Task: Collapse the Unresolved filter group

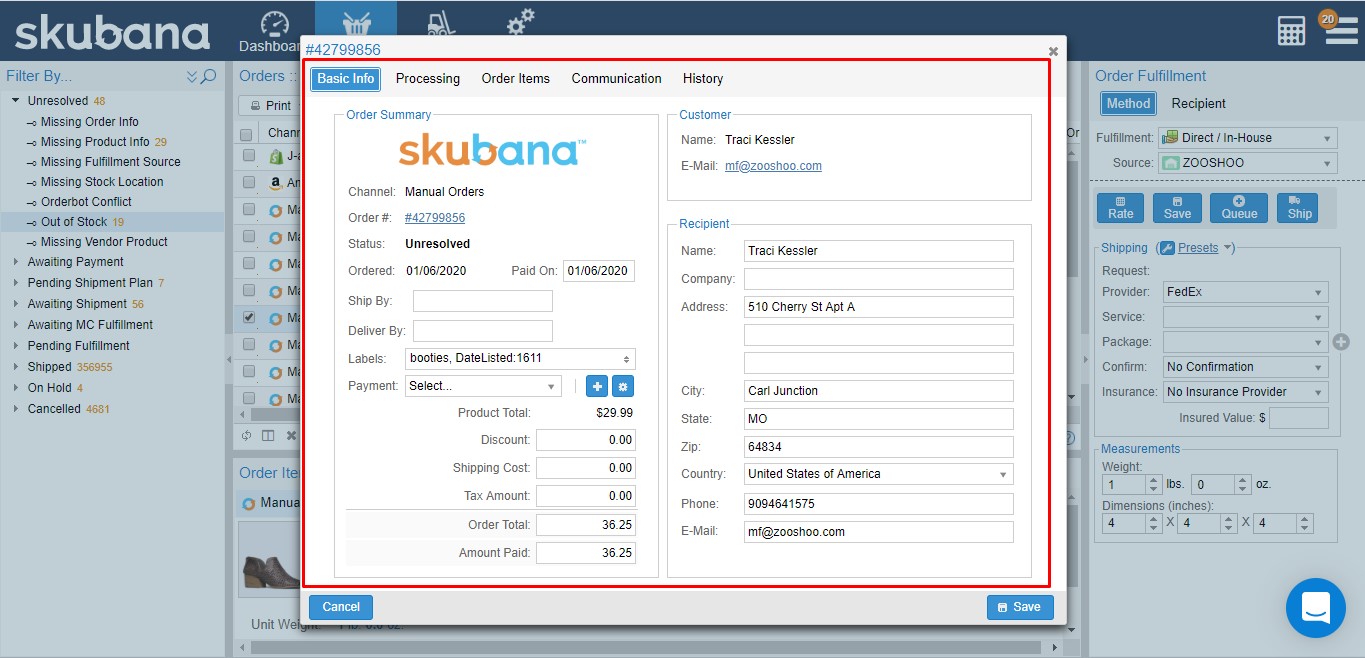Action: tap(16, 101)
